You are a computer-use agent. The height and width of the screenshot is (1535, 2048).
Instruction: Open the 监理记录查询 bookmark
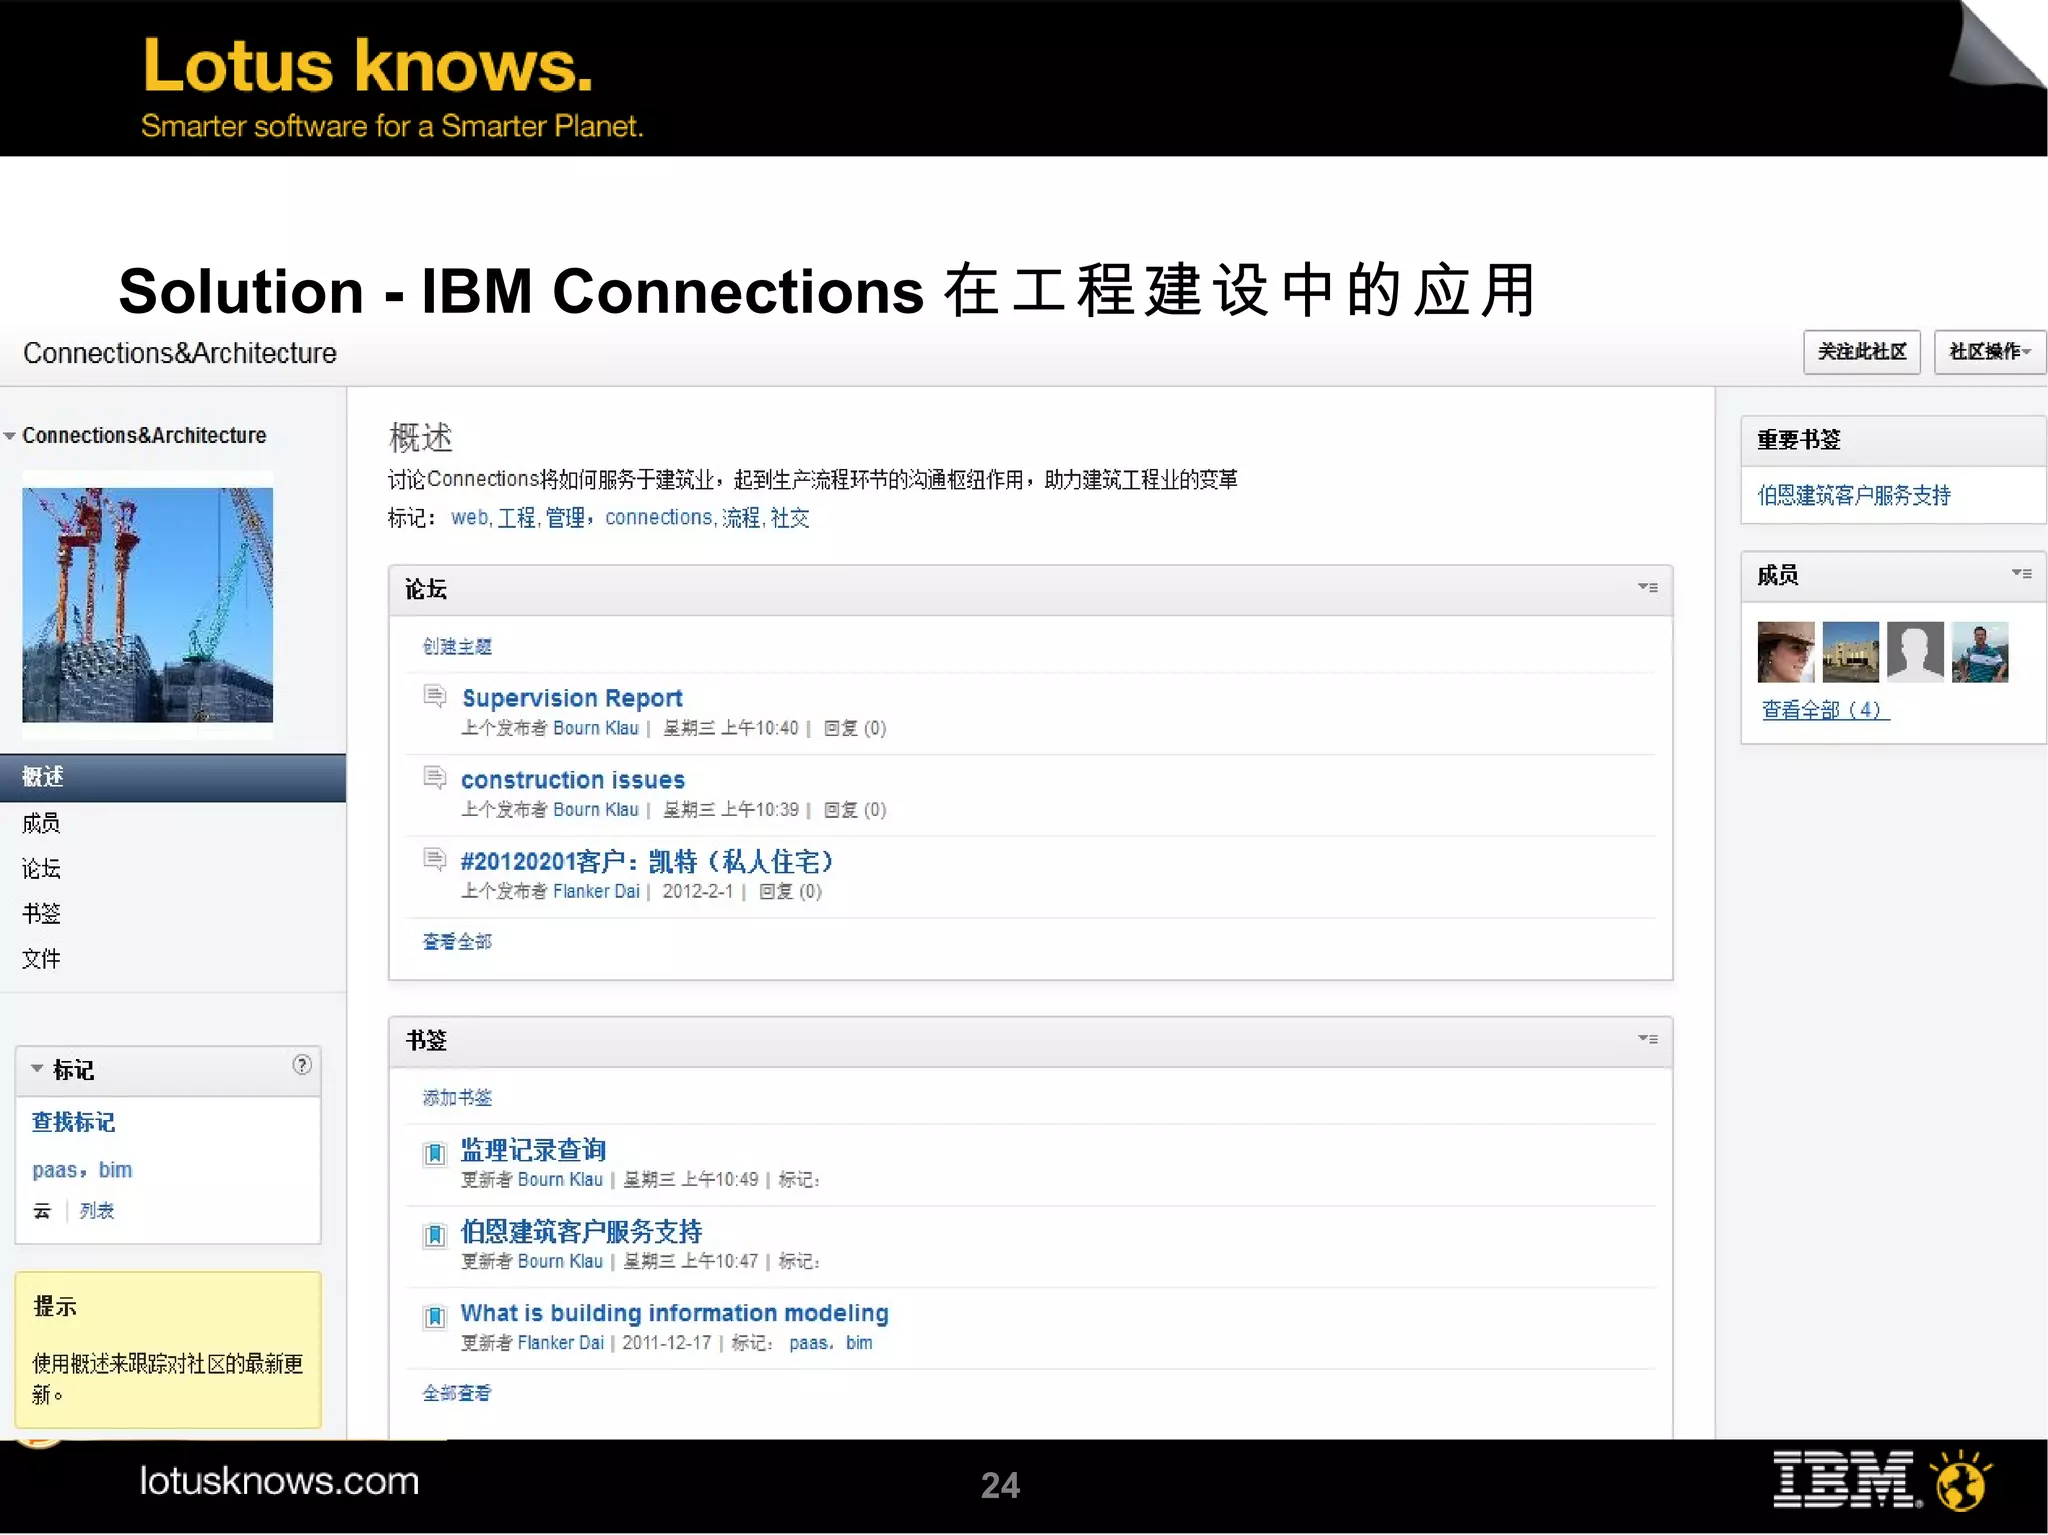coord(533,1150)
